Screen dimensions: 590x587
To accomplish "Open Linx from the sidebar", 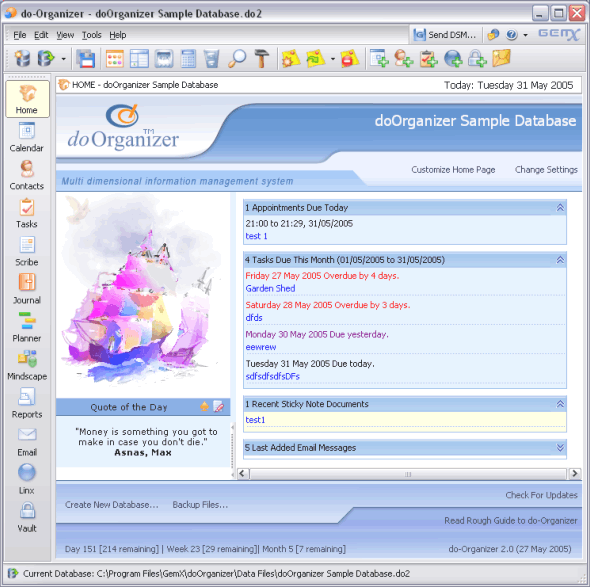I will (x=27, y=479).
